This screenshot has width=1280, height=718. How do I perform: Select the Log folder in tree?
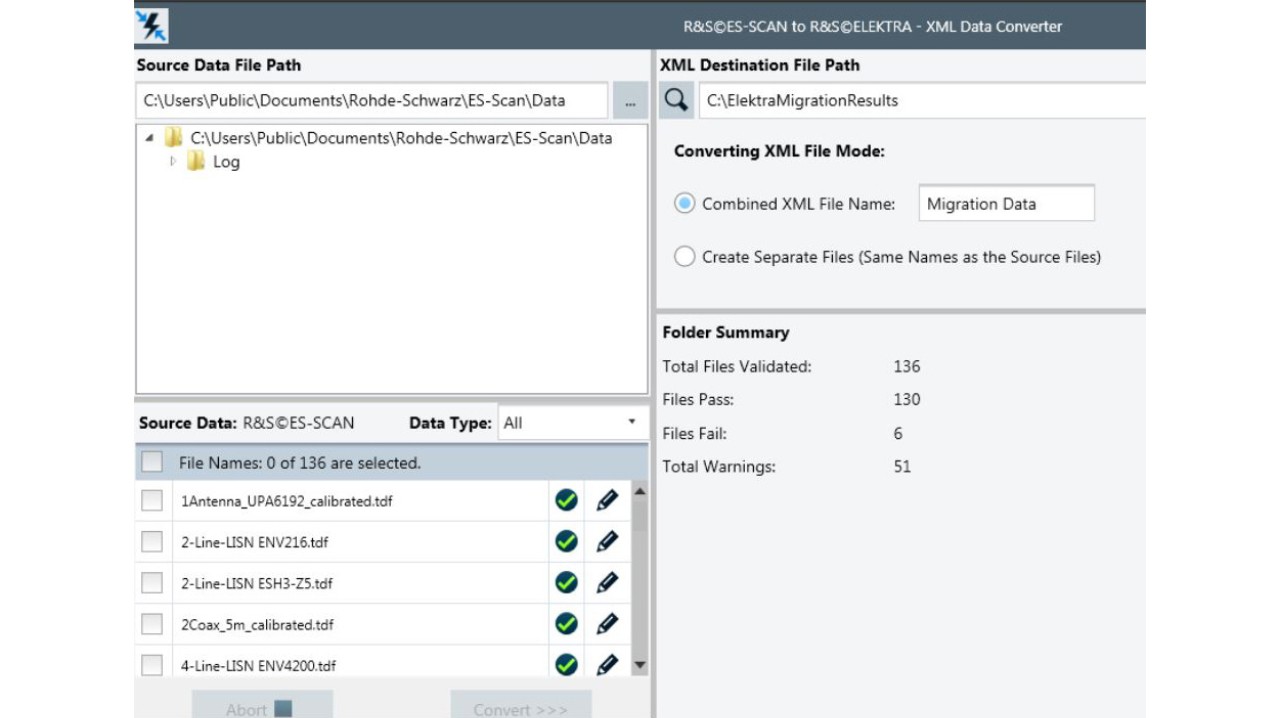click(226, 162)
